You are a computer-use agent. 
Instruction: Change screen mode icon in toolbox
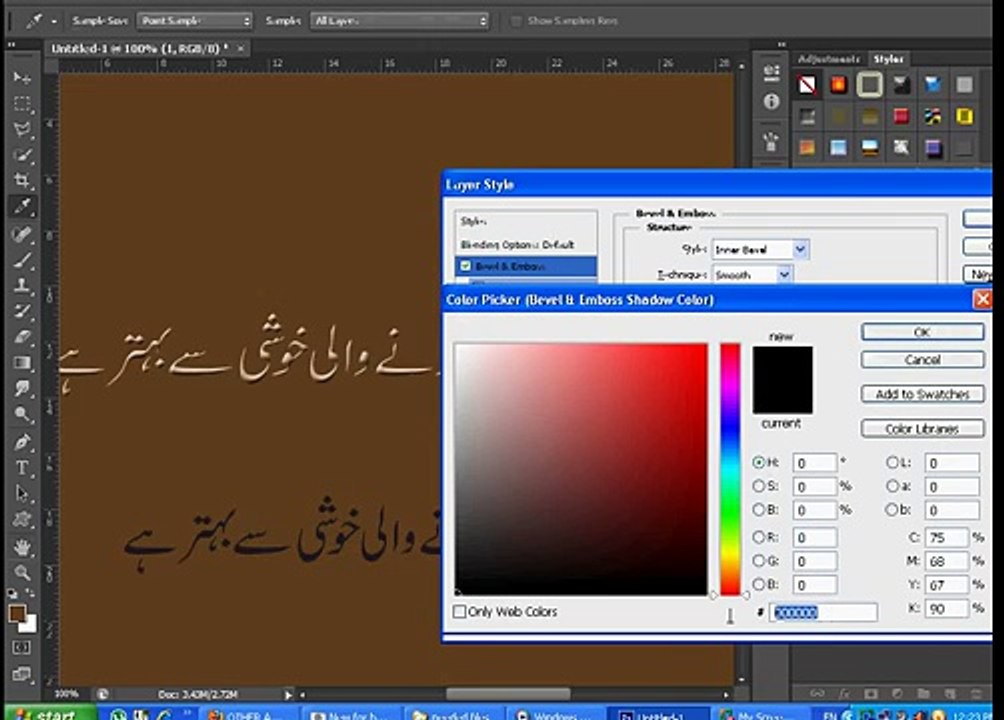[21, 673]
